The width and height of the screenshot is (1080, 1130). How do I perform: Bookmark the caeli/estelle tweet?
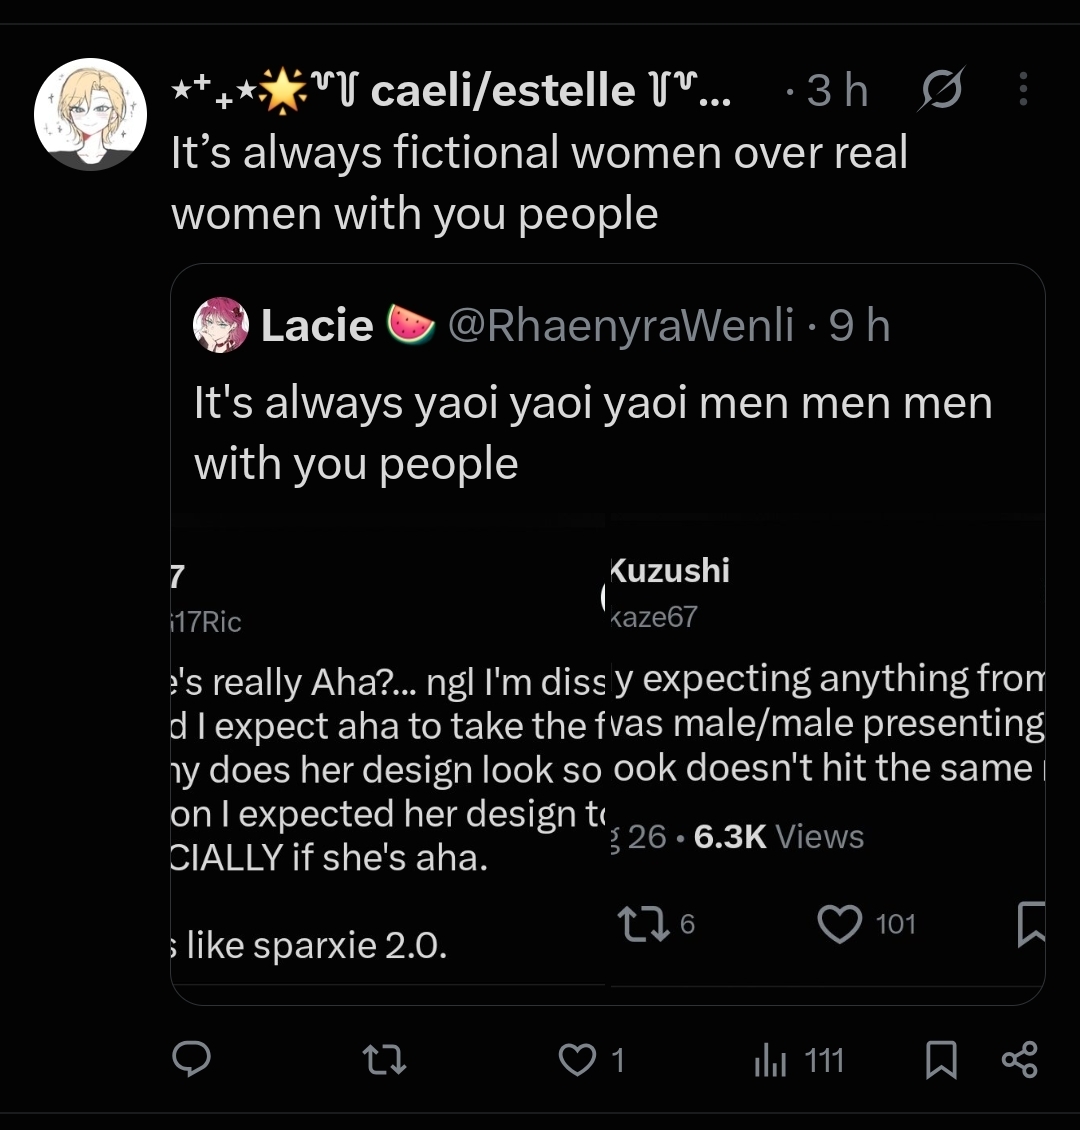point(941,1060)
